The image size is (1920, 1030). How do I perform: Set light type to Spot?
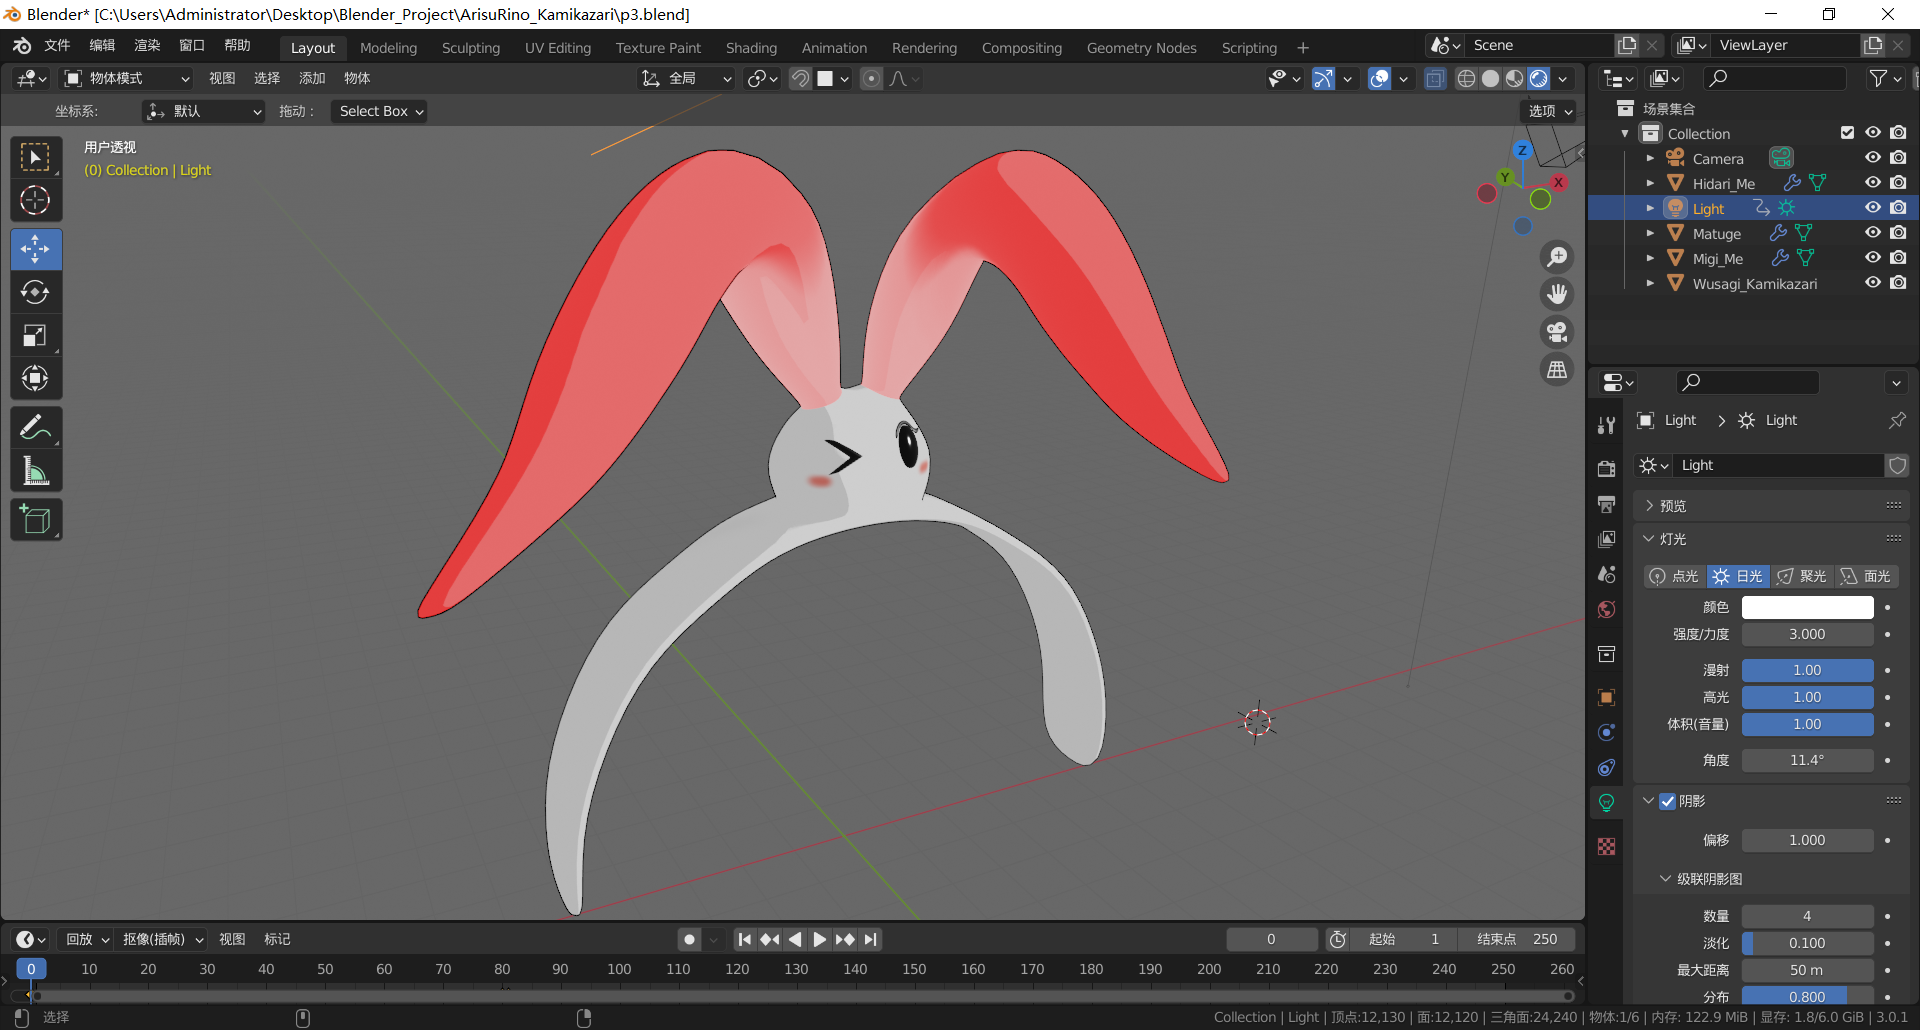pyautogui.click(x=1802, y=576)
